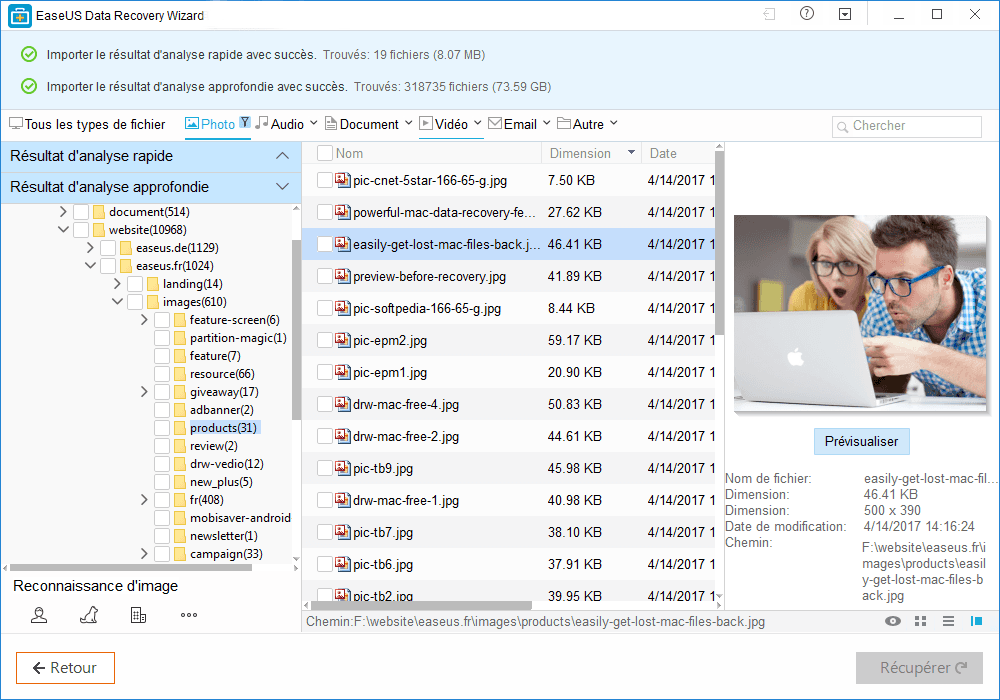Click the Retour button
Image resolution: width=1000 pixels, height=700 pixels.
pyautogui.click(x=66, y=667)
